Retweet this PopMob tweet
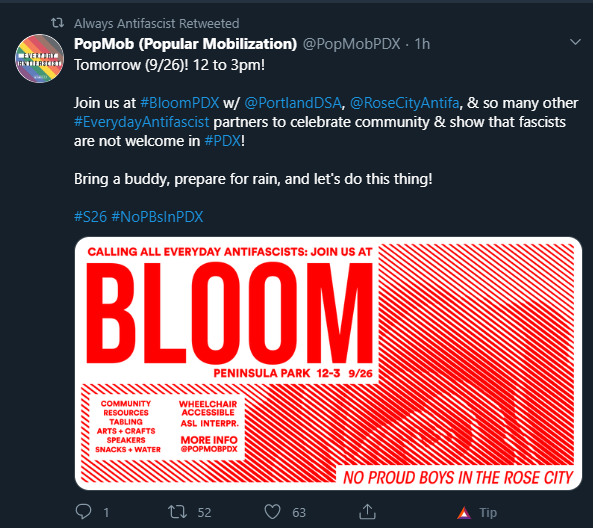Image resolution: width=593 pixels, height=528 pixels. coord(177,512)
